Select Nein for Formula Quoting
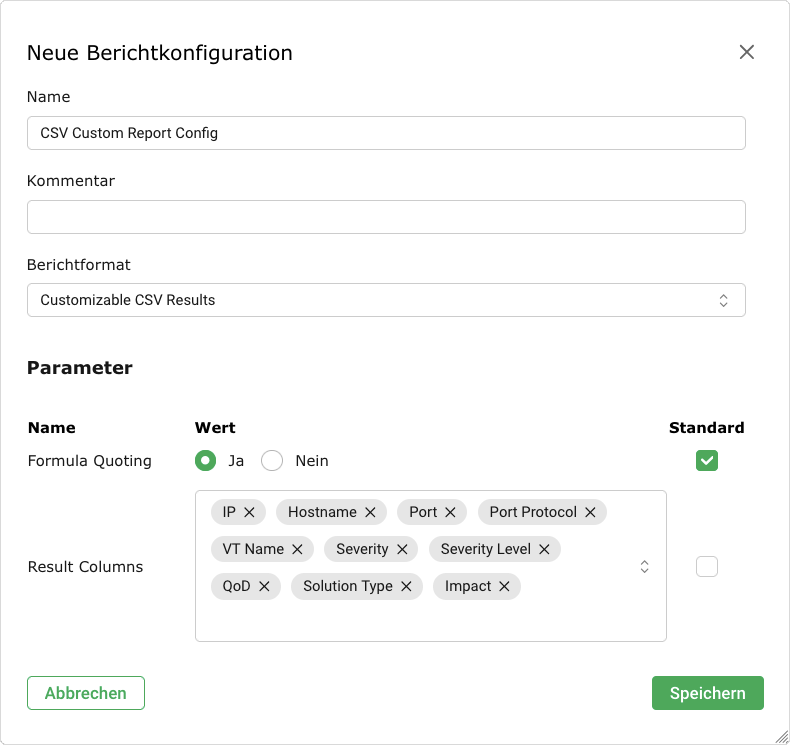 coord(272,461)
